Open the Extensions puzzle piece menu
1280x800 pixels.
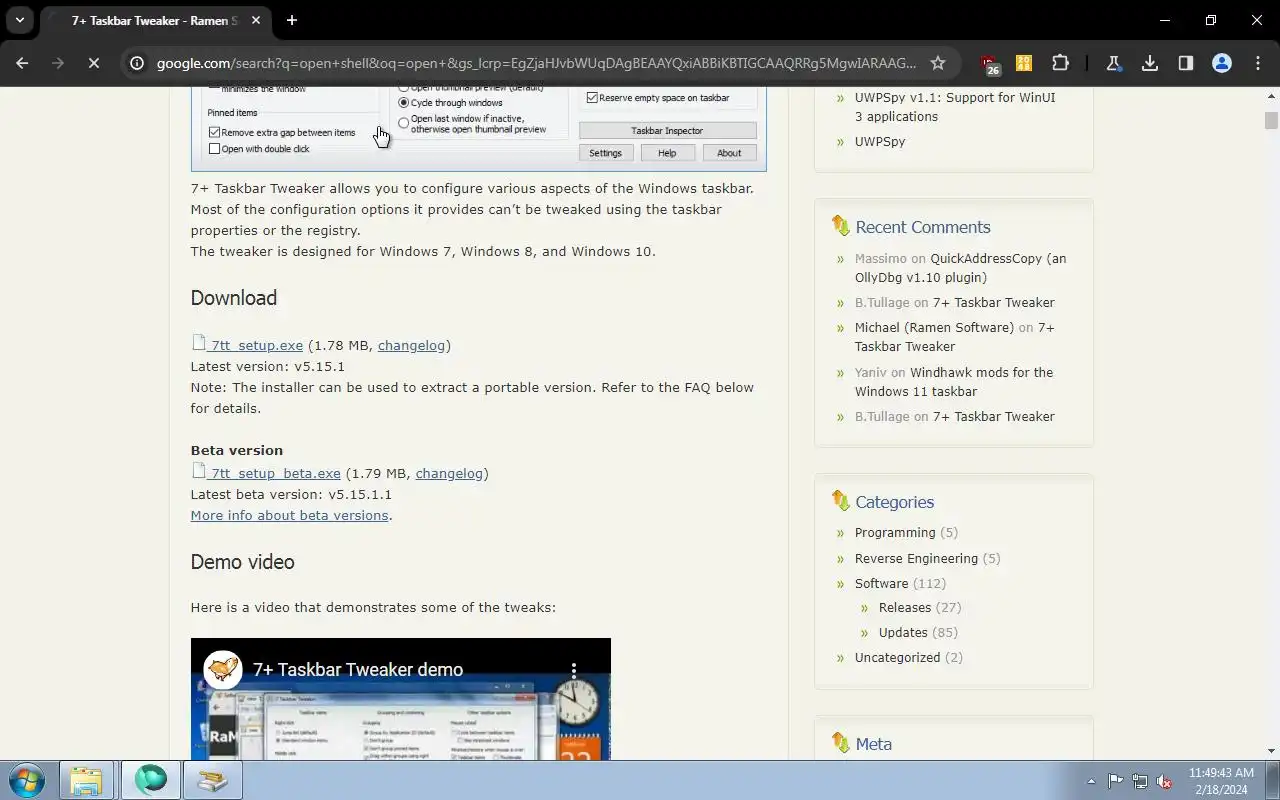pyautogui.click(x=1060, y=63)
